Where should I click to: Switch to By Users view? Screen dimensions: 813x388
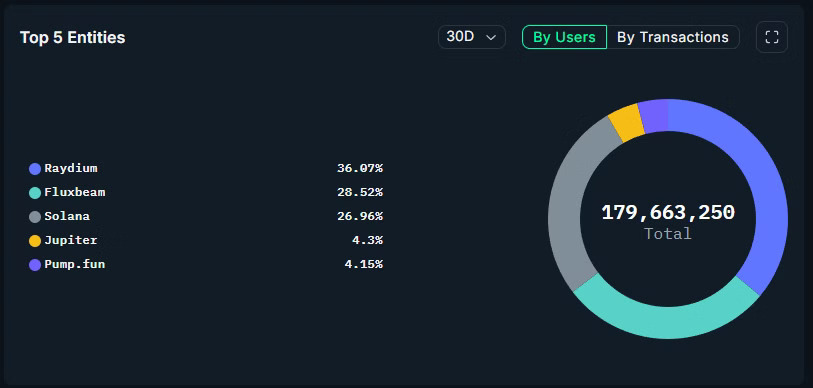tap(564, 37)
